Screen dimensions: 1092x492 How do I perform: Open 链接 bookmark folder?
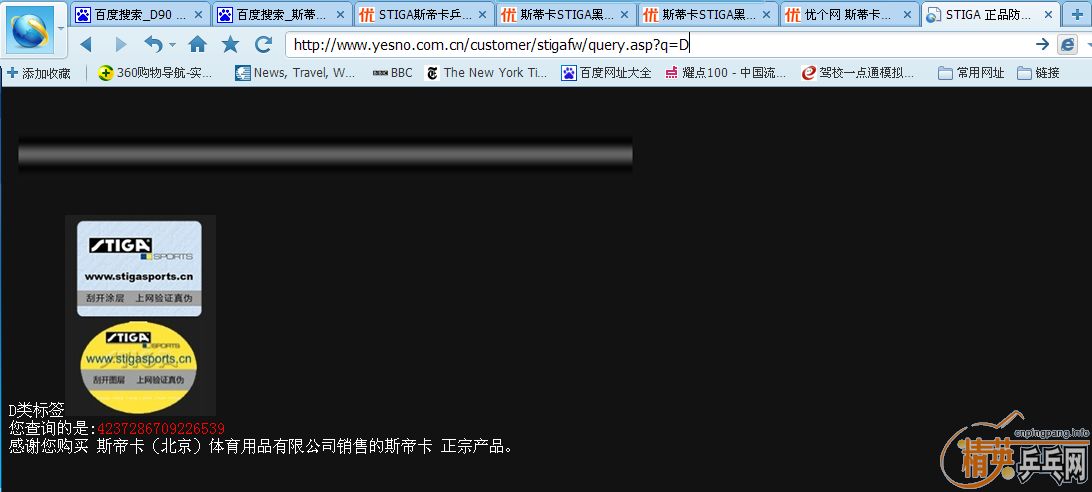click(x=1038, y=72)
